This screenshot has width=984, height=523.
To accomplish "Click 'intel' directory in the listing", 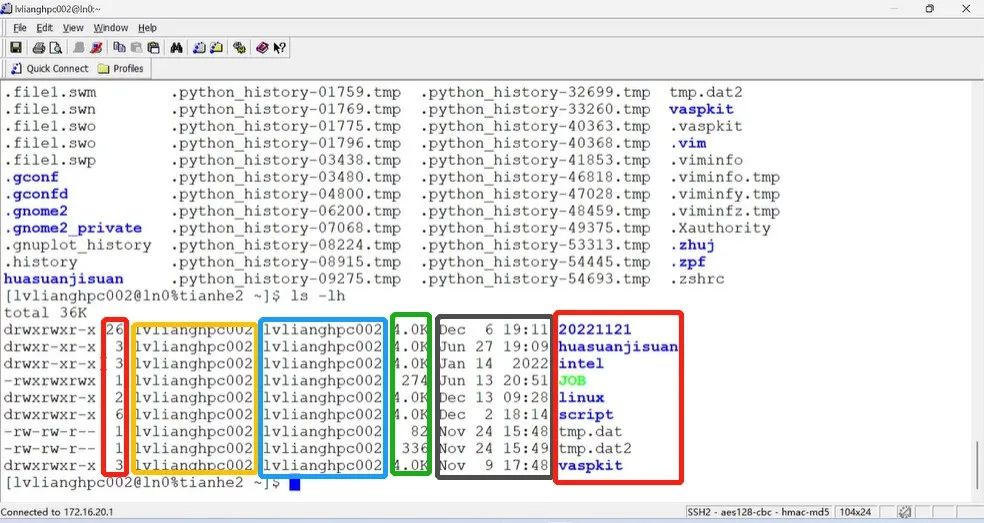I will pyautogui.click(x=581, y=364).
